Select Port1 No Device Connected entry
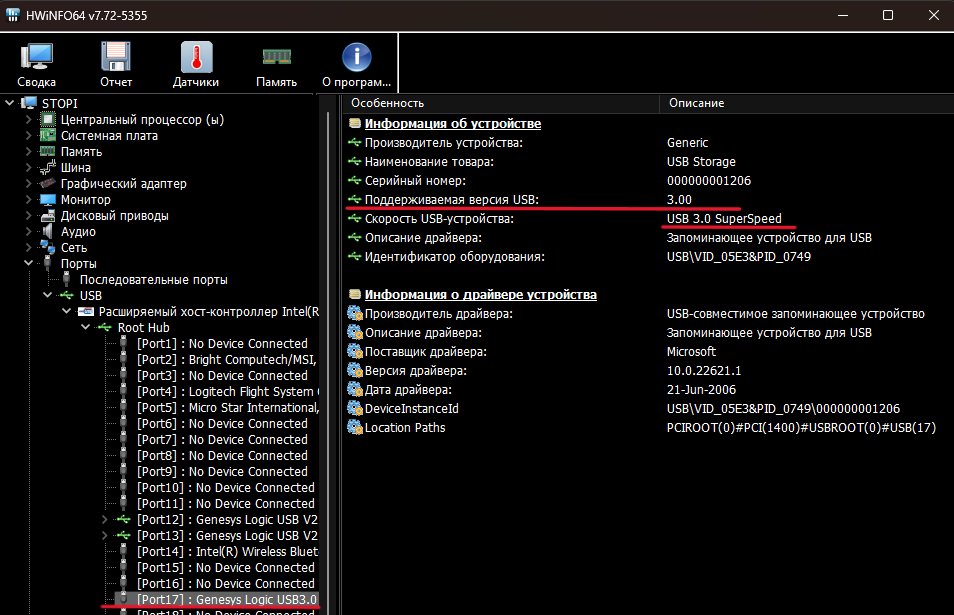The image size is (954, 615). click(222, 344)
